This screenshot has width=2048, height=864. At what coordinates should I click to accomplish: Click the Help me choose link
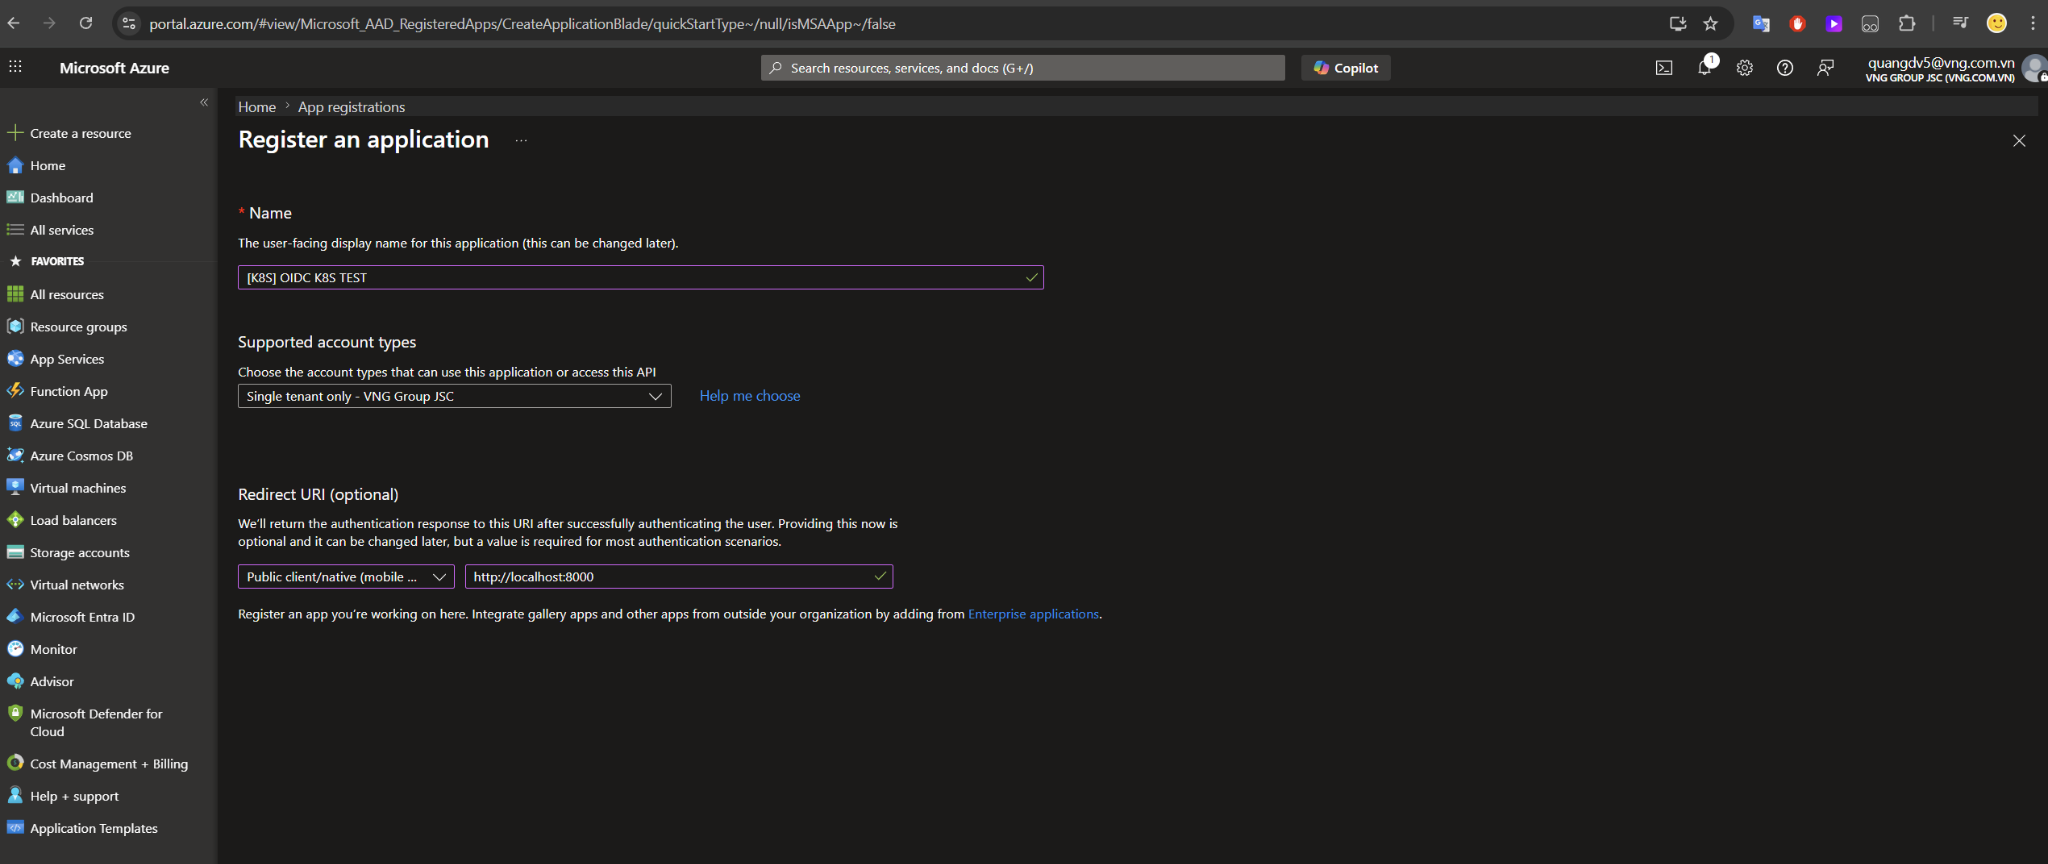[750, 396]
